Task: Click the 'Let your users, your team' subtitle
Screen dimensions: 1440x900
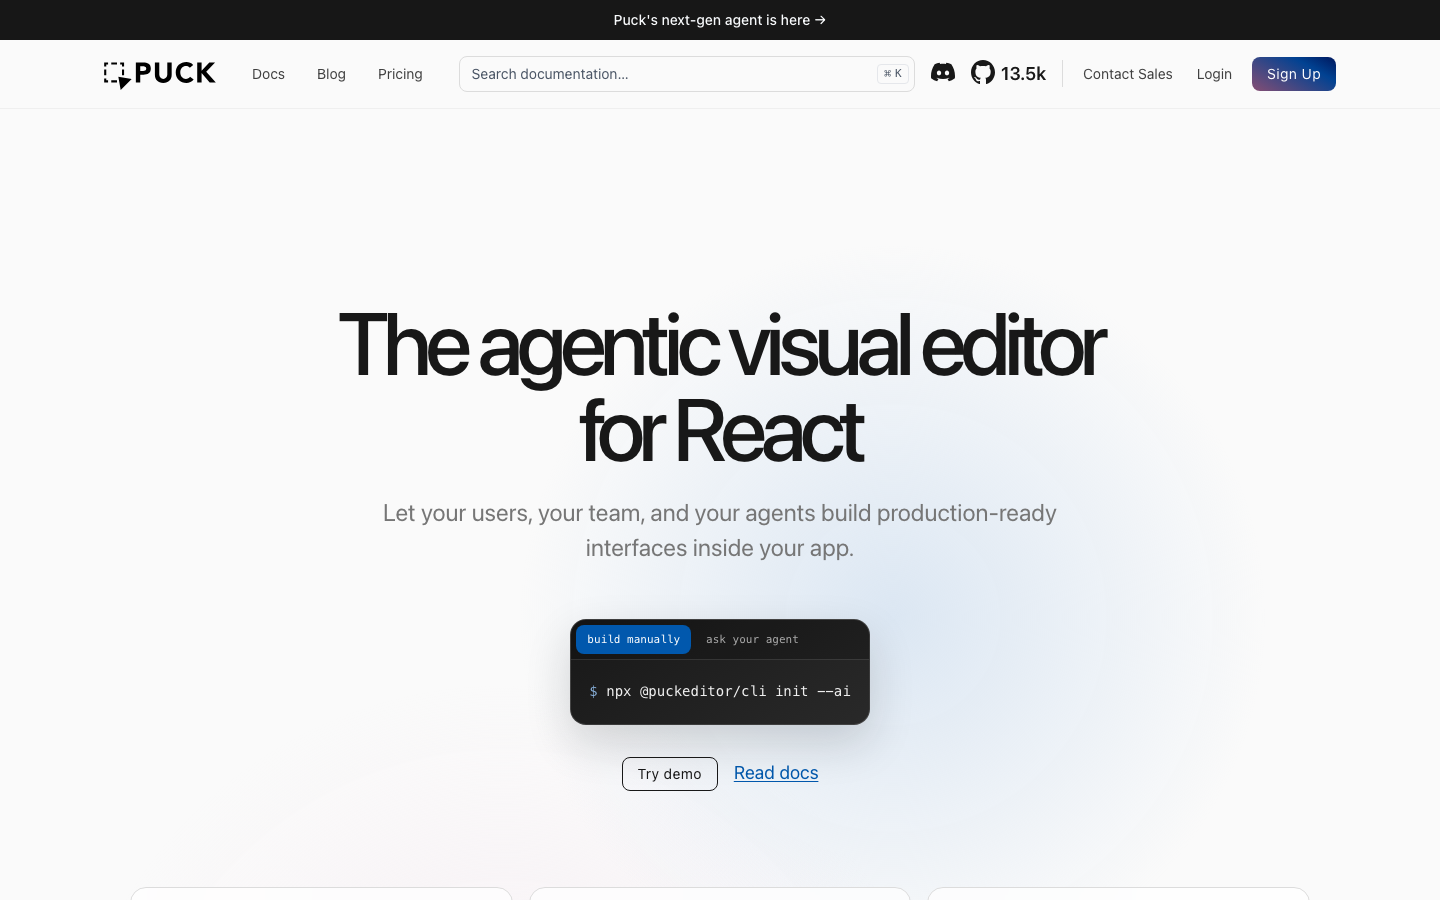Action: click(x=720, y=530)
